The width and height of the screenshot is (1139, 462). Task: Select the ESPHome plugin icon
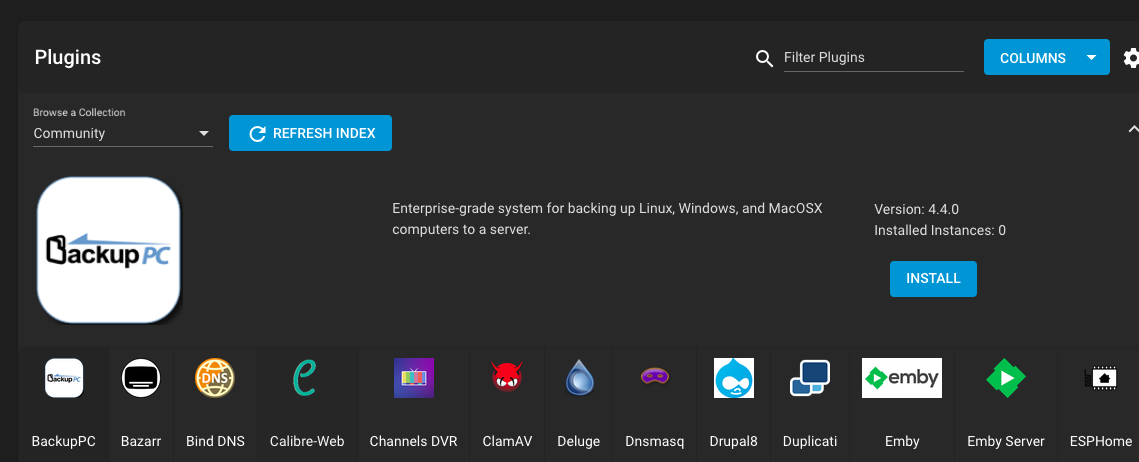tap(1100, 378)
